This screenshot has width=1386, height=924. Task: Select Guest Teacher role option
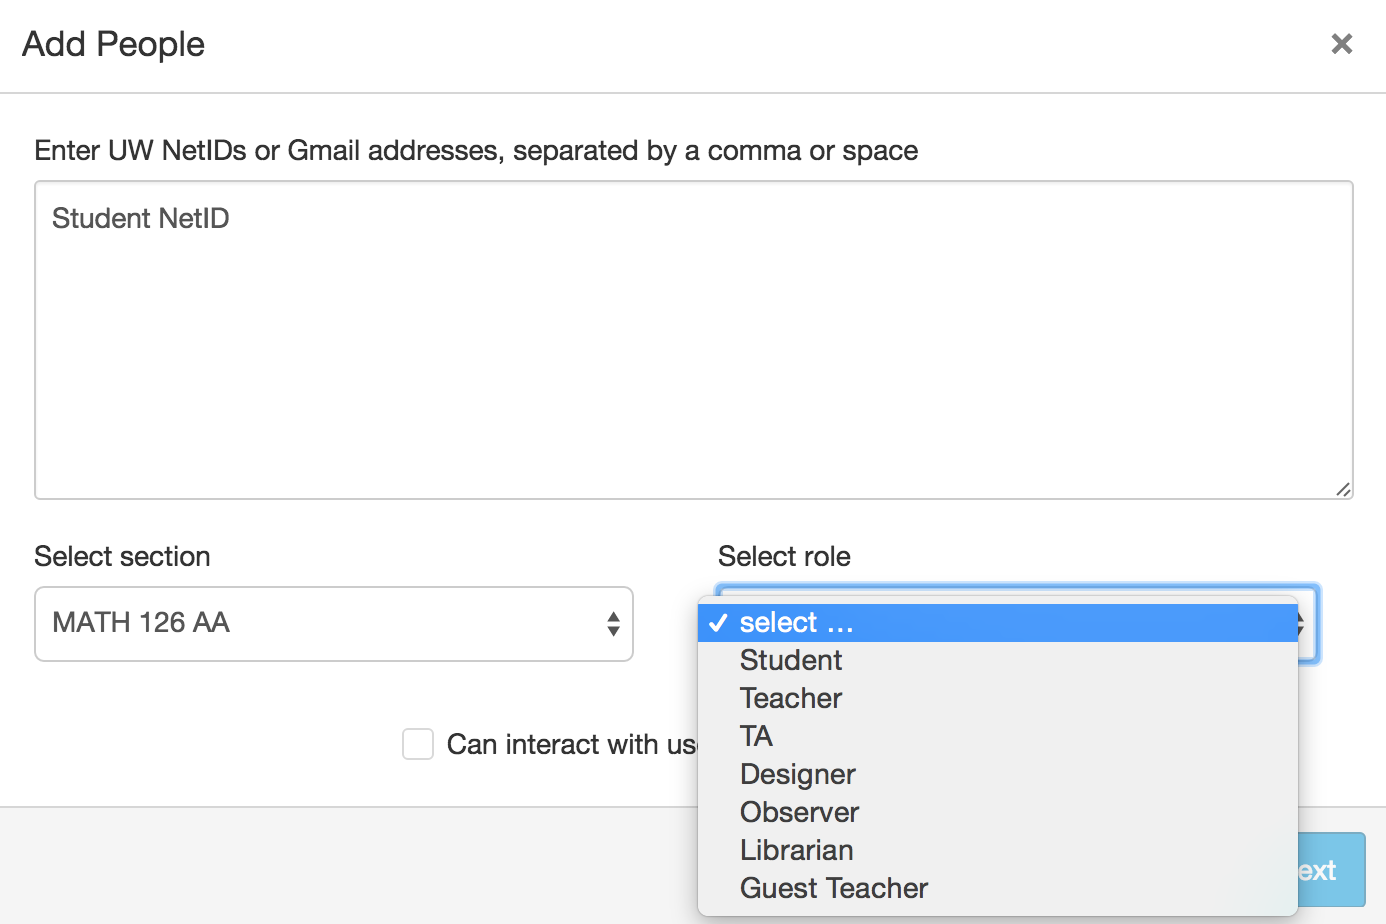click(x=998, y=889)
